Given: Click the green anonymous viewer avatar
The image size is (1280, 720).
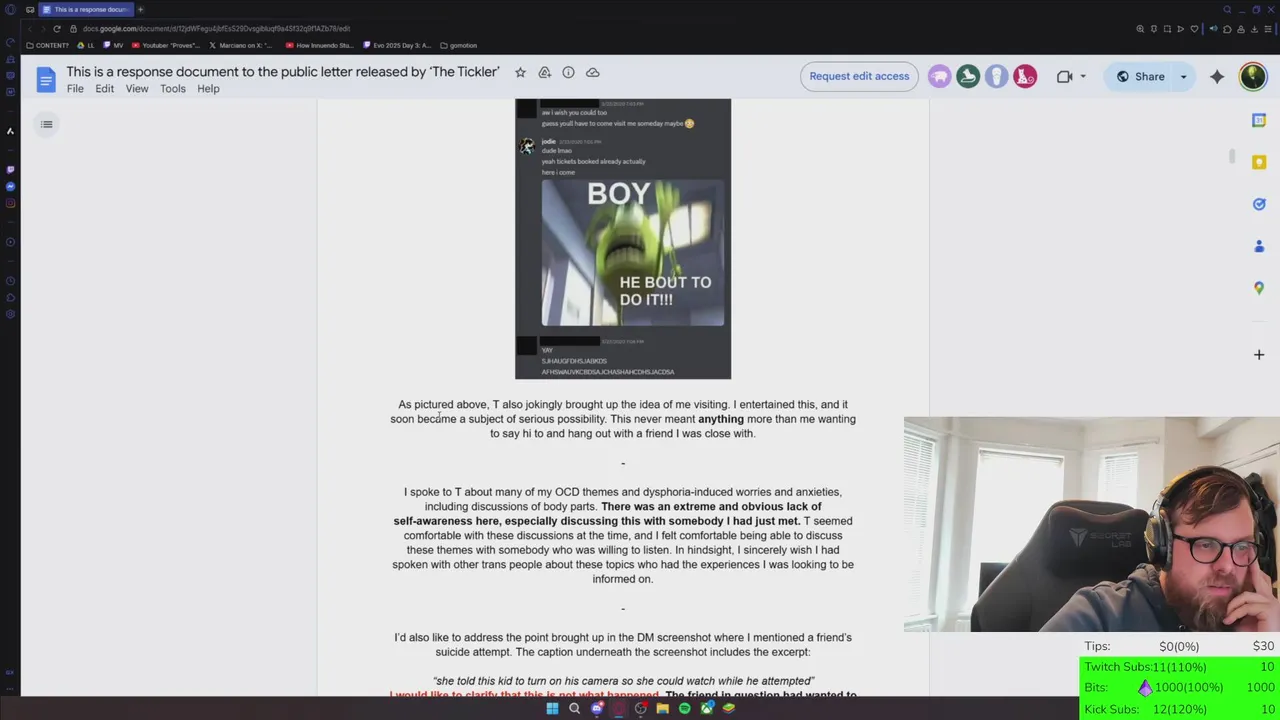Looking at the screenshot, I should (968, 76).
